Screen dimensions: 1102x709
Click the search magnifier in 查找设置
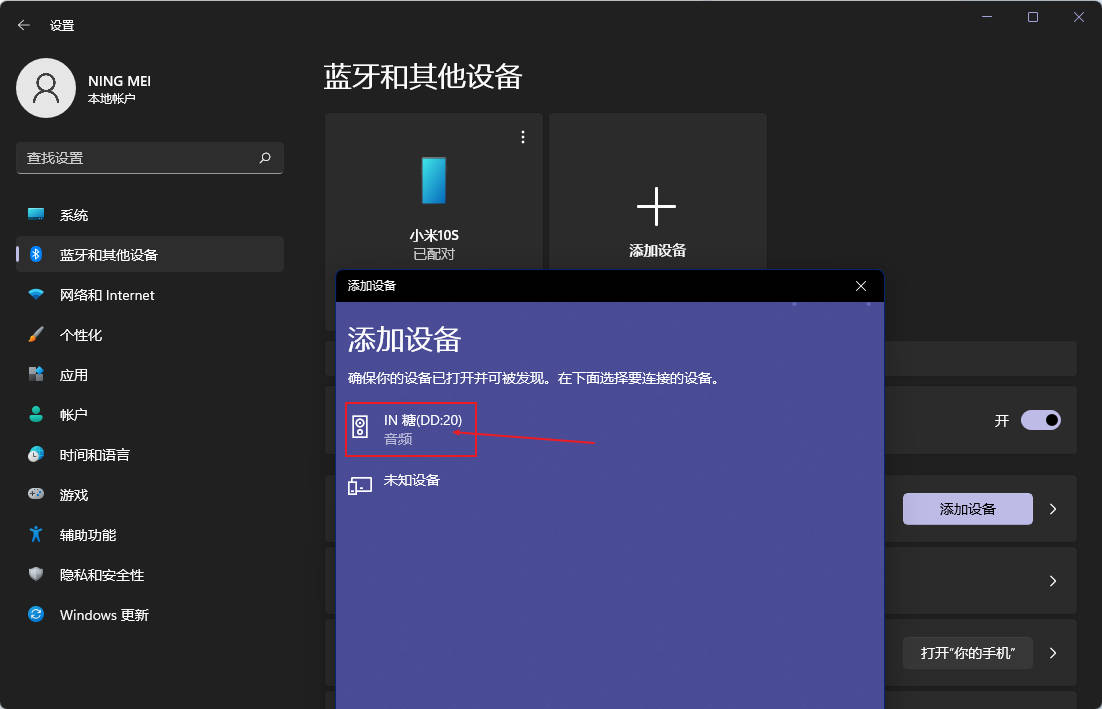(265, 158)
